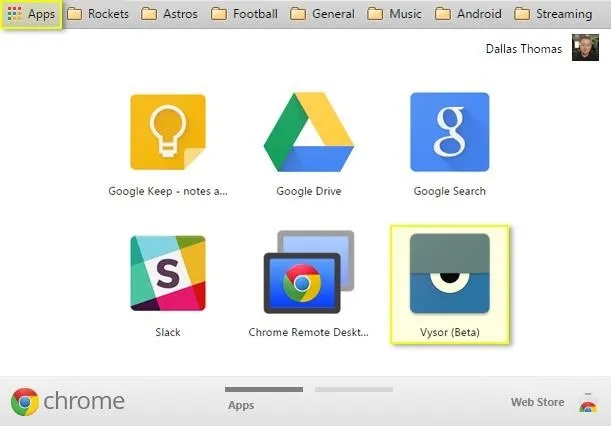611x426 pixels.
Task: Open the Apps shortcut in bookmarks bar
Action: coord(31,14)
